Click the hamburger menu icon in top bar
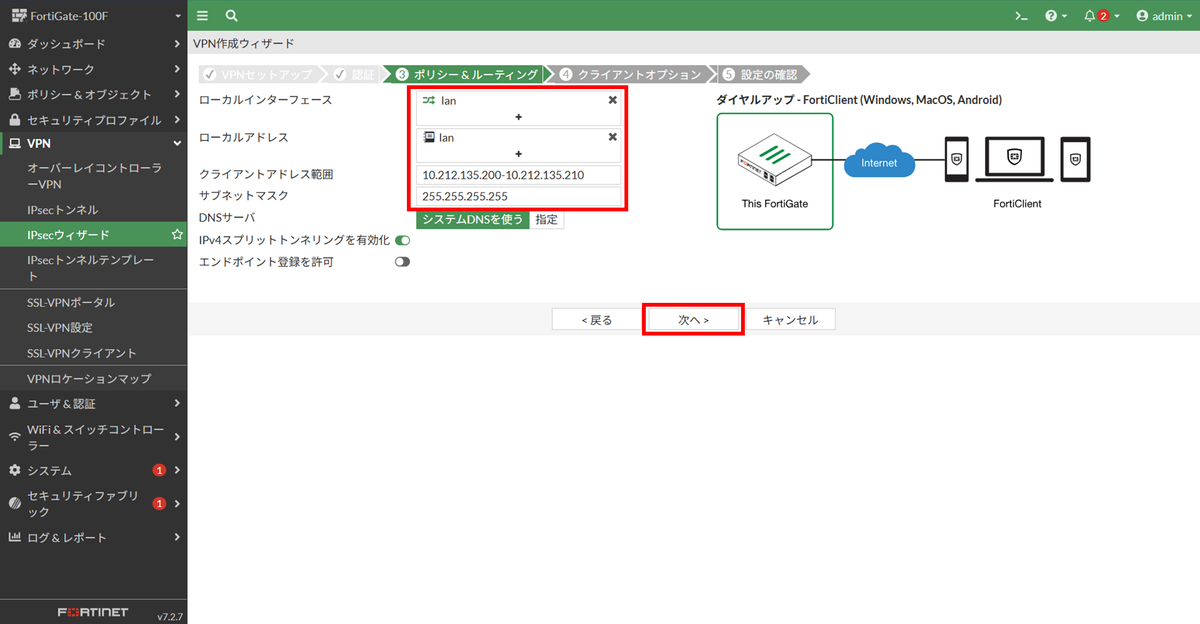 click(x=203, y=16)
